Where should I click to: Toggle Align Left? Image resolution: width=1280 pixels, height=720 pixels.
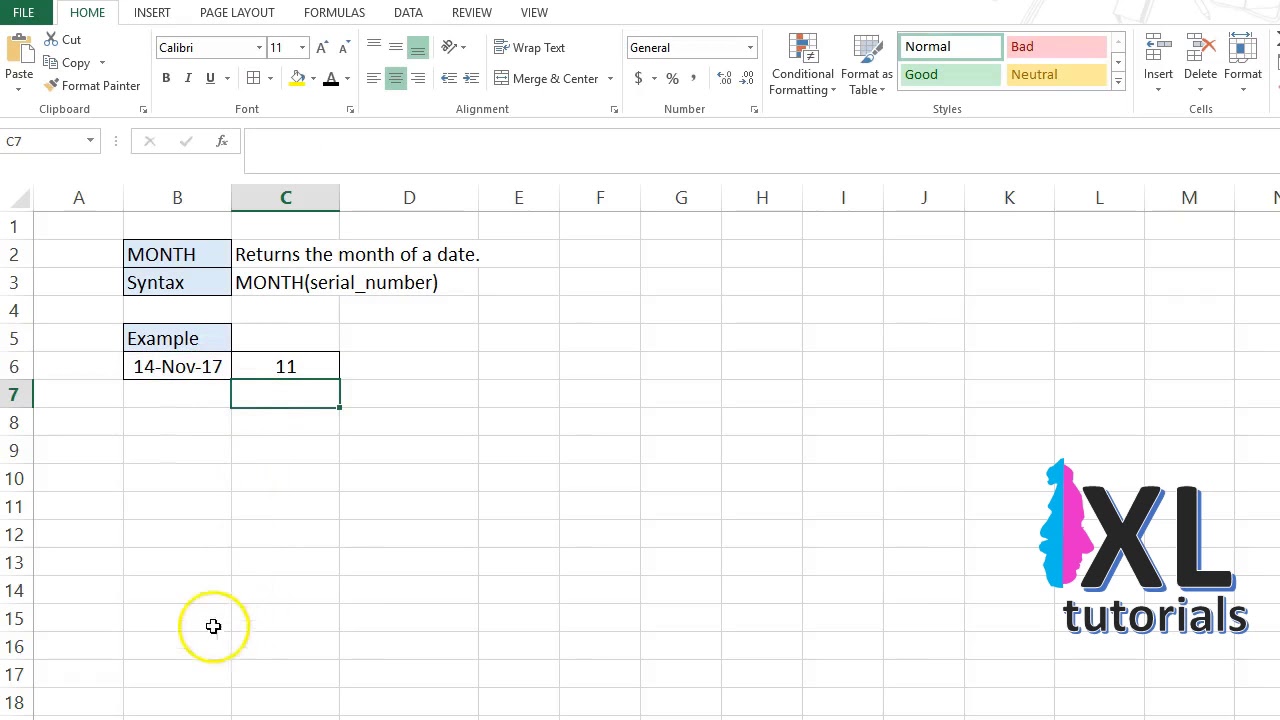click(x=374, y=78)
